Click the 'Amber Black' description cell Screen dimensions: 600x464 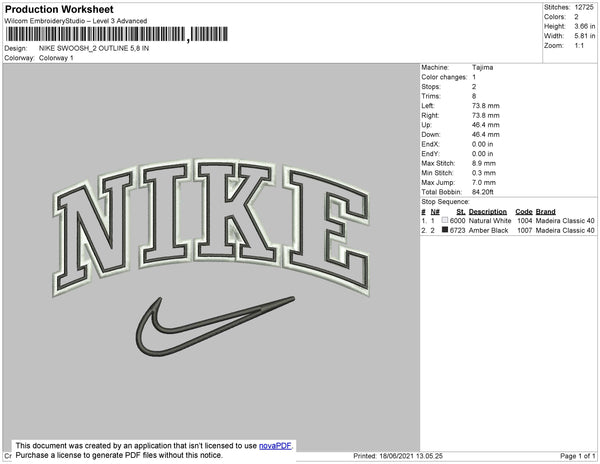click(x=488, y=230)
